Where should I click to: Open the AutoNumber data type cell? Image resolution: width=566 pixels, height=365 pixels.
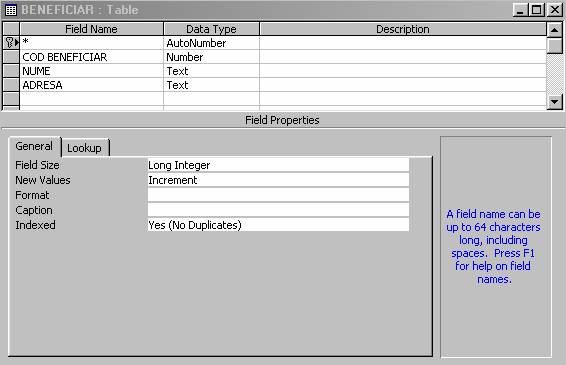point(212,43)
